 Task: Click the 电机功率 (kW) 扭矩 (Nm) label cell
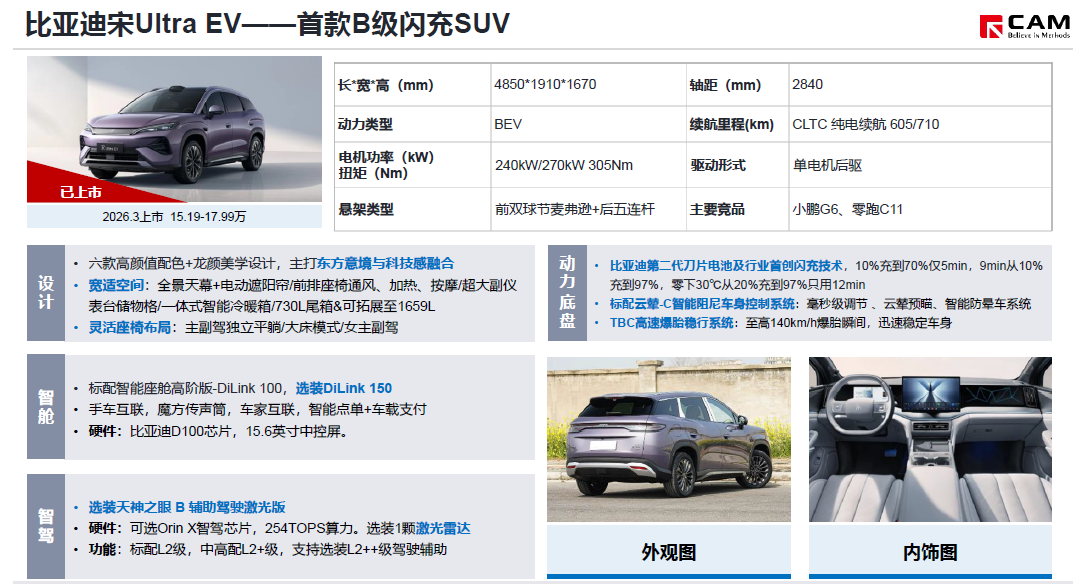pos(412,165)
